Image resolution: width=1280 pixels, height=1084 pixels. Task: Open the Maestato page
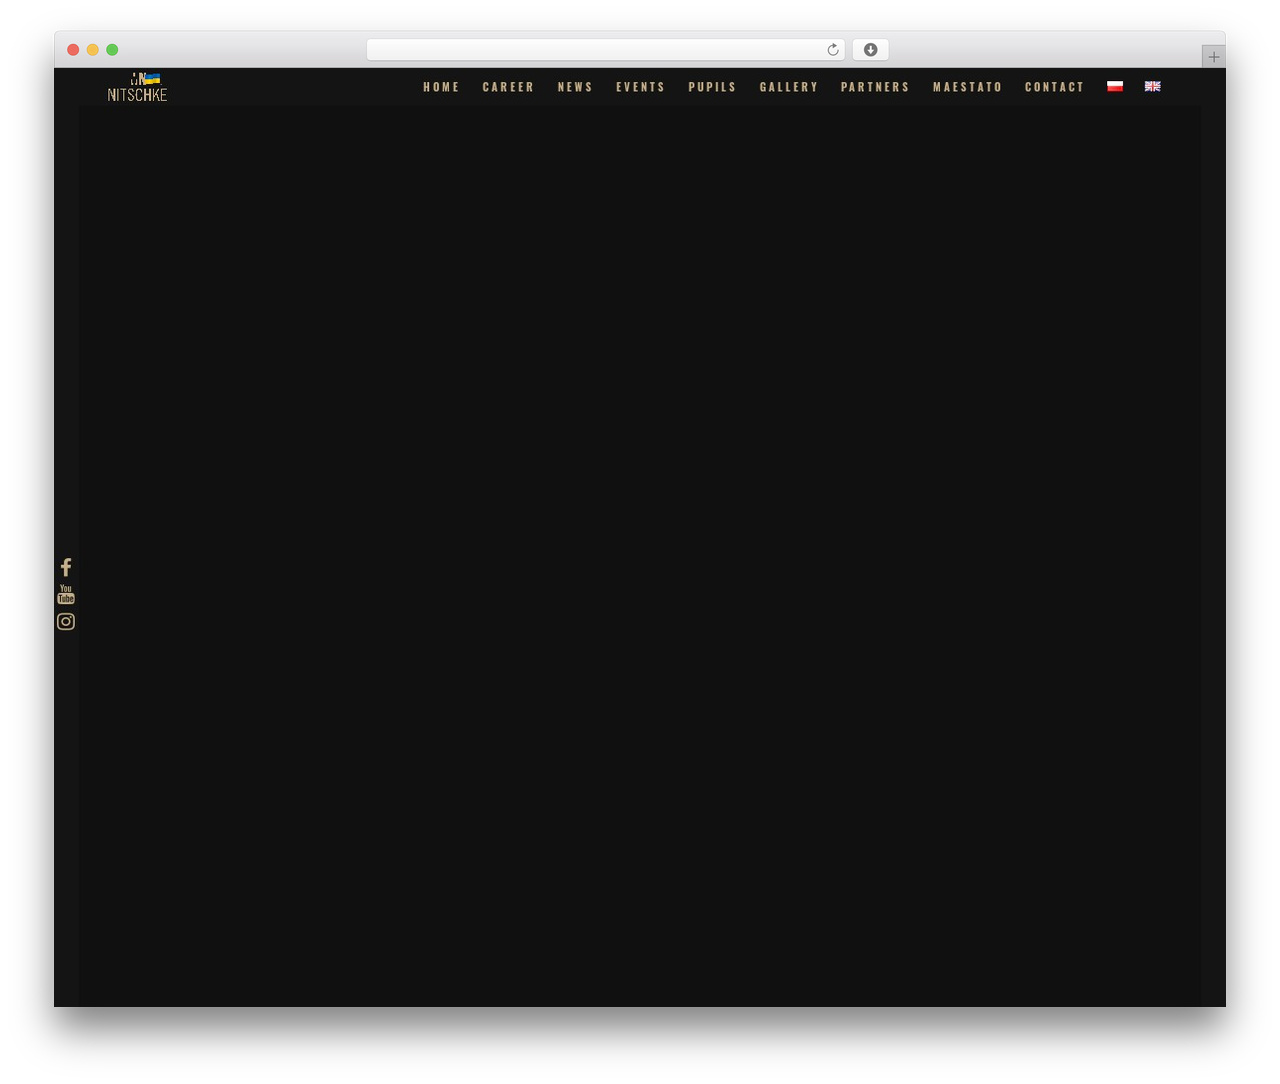[967, 87]
